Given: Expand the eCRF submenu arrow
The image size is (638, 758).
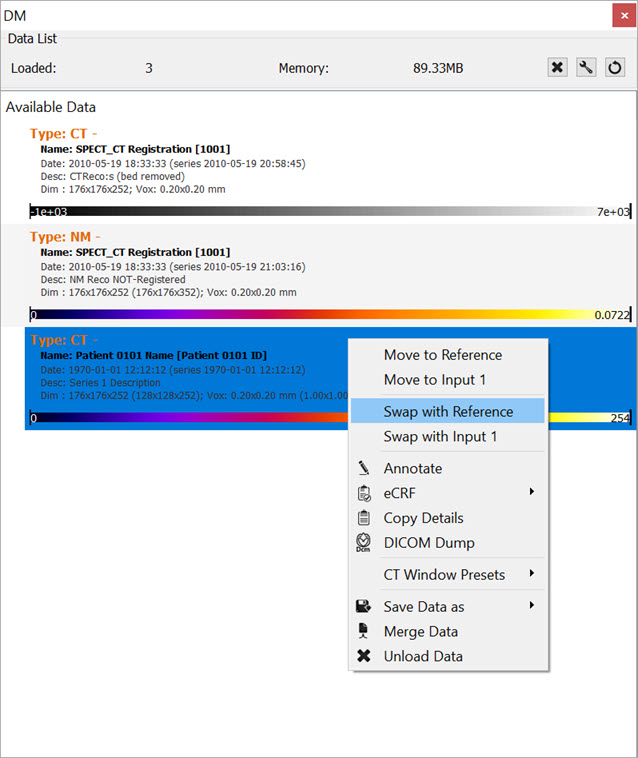Looking at the screenshot, I should coord(532,492).
